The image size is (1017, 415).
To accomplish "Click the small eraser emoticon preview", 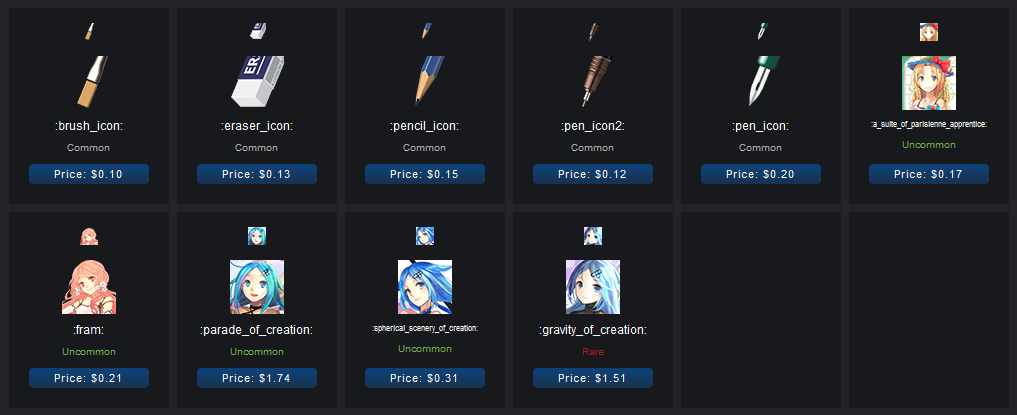I will 257,31.
